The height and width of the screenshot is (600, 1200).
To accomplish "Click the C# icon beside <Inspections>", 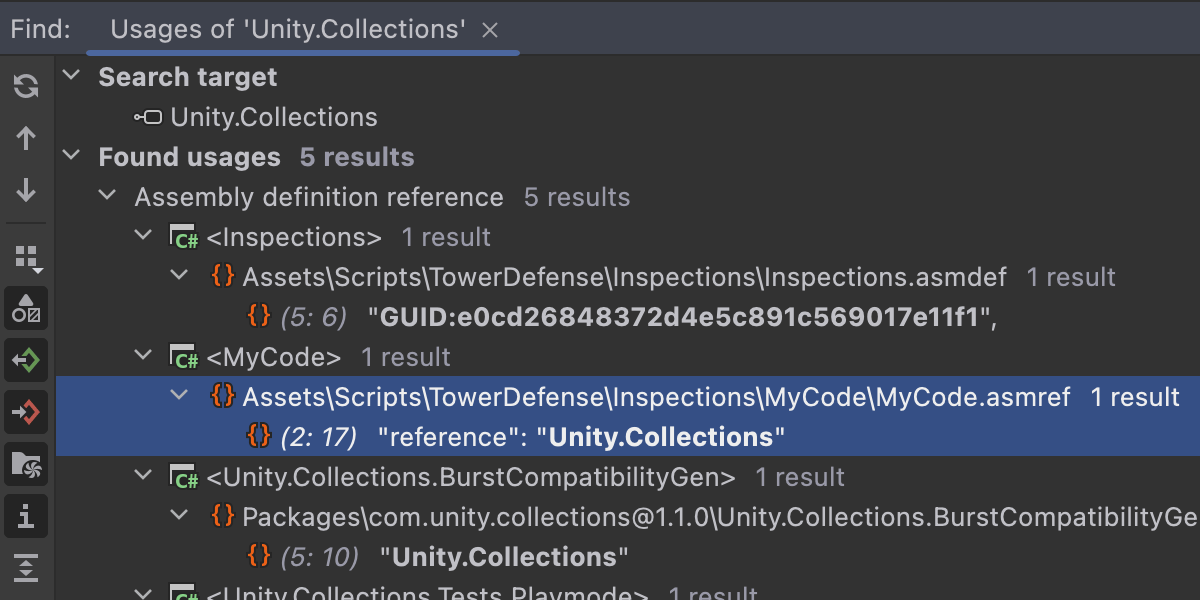I will pyautogui.click(x=184, y=238).
